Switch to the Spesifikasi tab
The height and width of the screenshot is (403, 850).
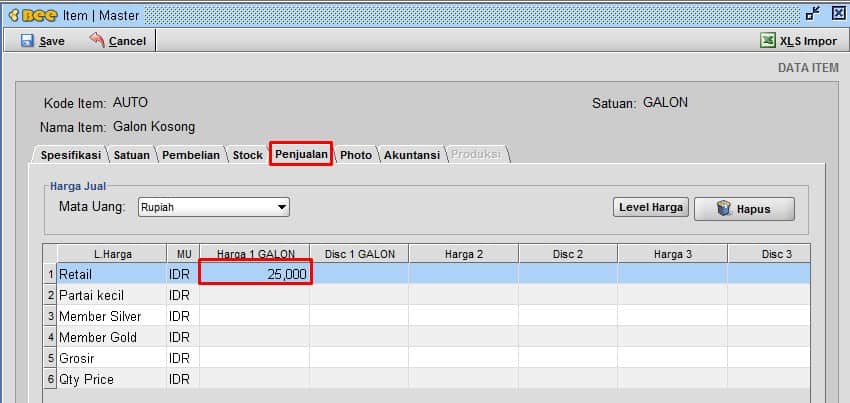coord(70,155)
